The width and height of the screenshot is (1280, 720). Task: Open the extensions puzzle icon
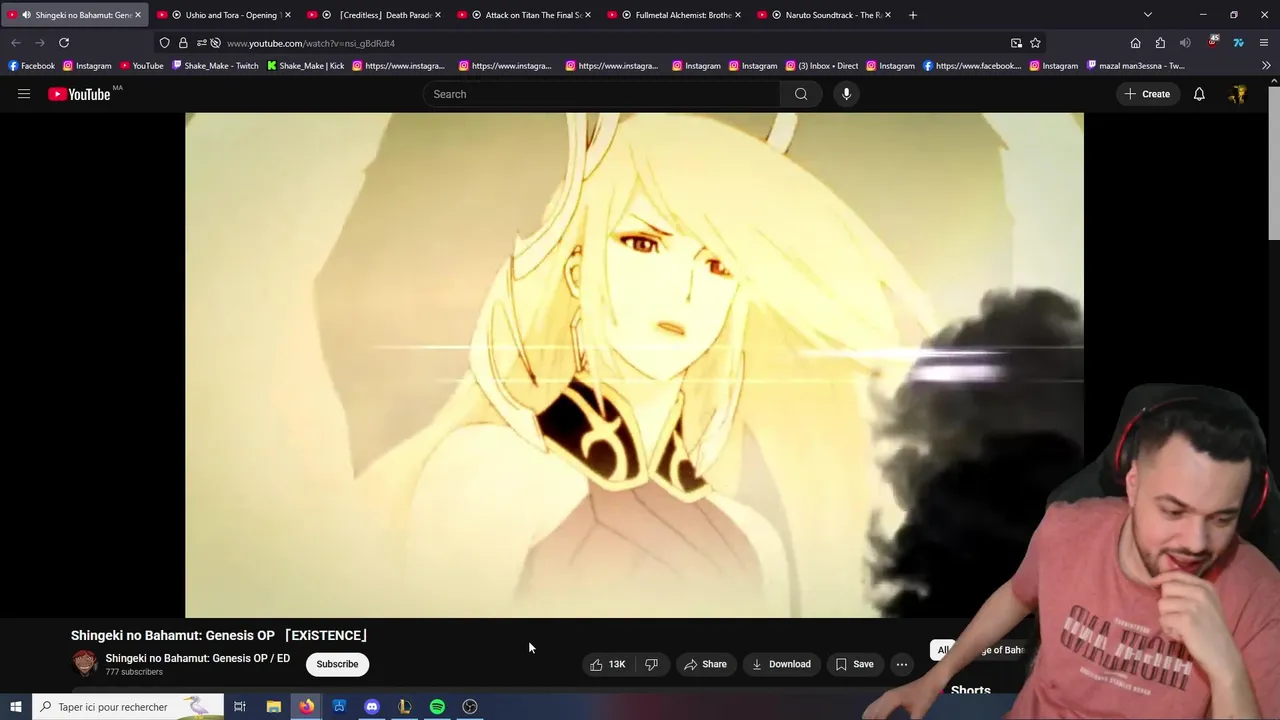pyautogui.click(x=1160, y=43)
